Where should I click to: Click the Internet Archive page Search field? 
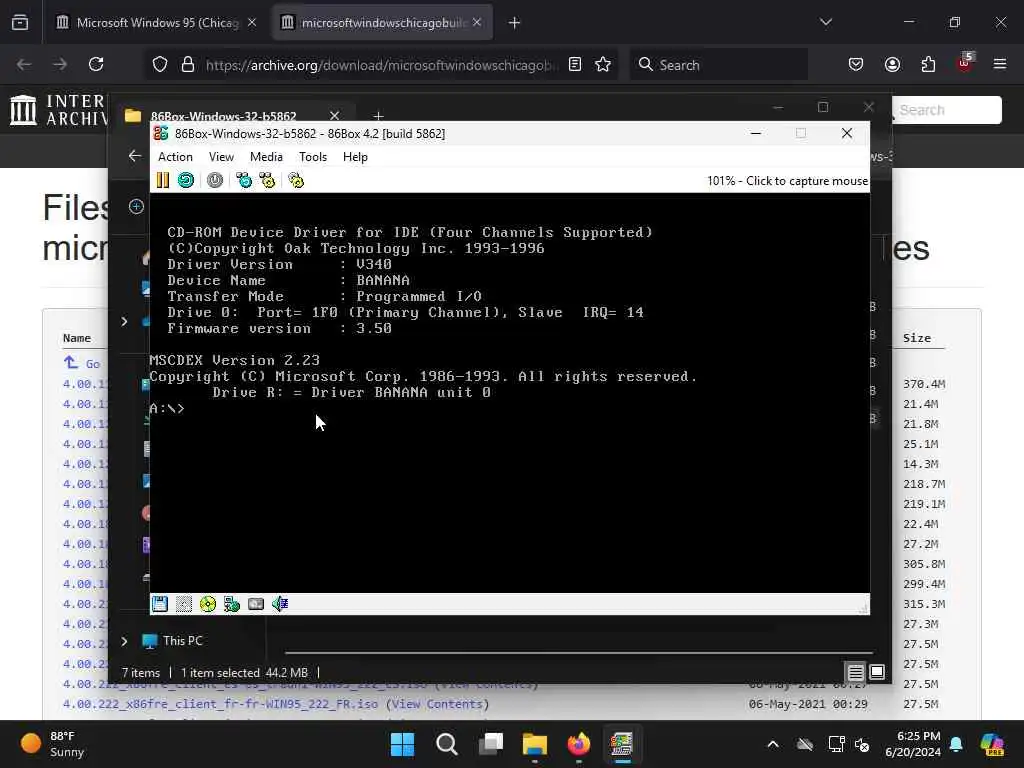click(946, 110)
